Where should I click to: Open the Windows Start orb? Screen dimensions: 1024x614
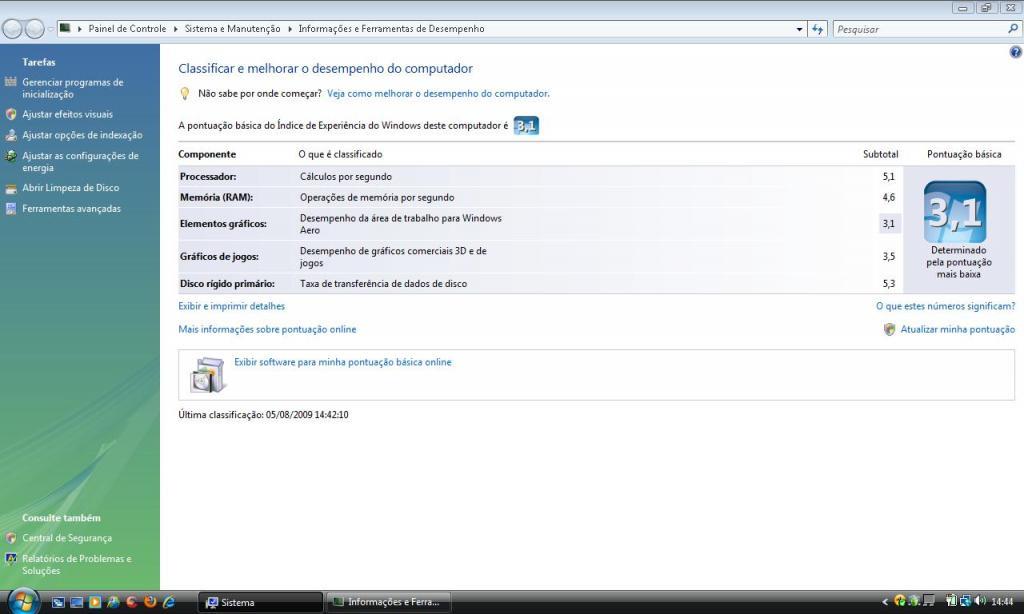pos(24,600)
